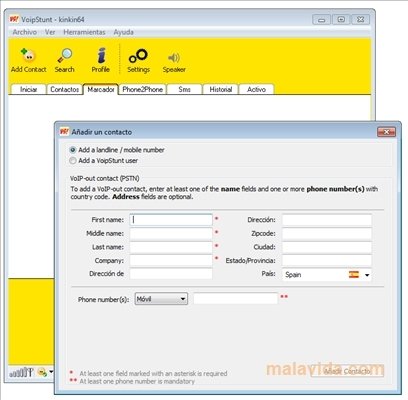Click the 'Phone number(s):' label
Image resolution: width=408 pixels, height=400 pixels.
[103, 299]
